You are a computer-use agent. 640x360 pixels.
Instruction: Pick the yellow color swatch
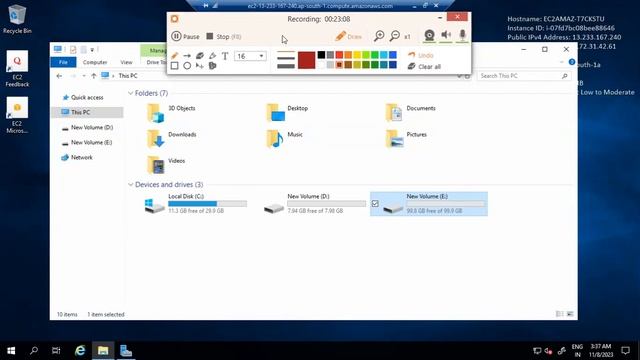coord(357,55)
